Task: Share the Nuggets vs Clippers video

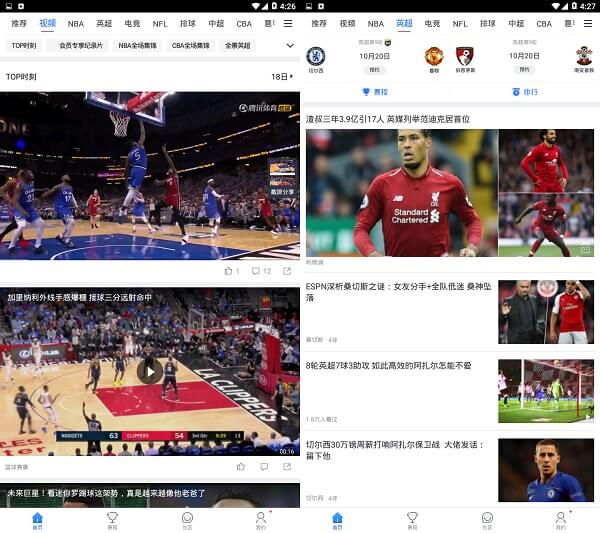Action: click(287, 467)
